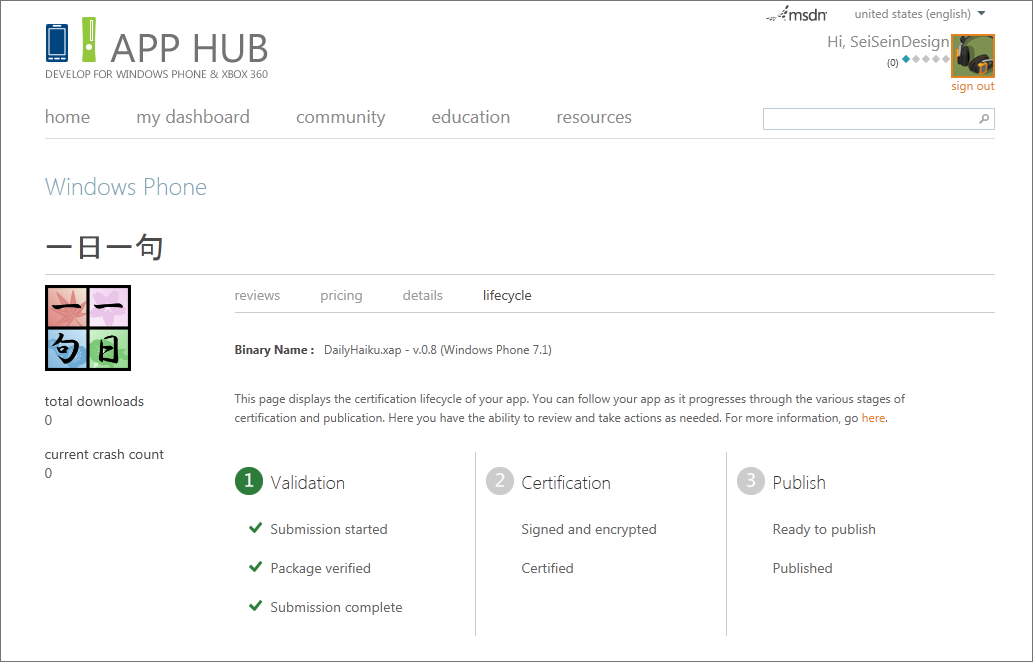
Task: Click the green Xbox console logo icon
Action: pyautogui.click(x=89, y=40)
